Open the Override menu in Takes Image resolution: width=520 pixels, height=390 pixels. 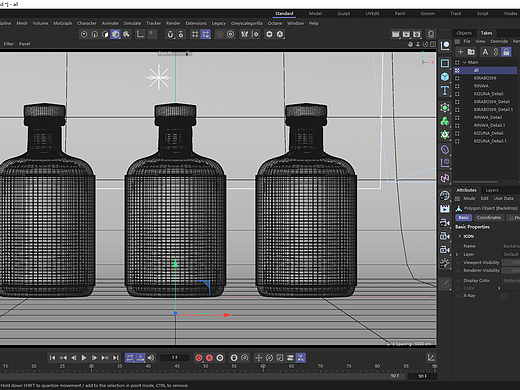(499, 41)
